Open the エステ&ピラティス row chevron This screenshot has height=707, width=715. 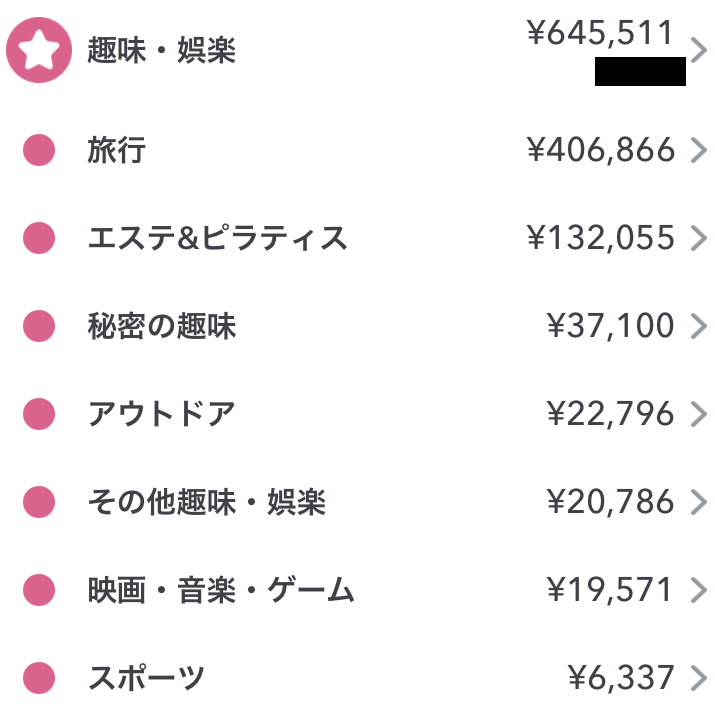click(699, 238)
